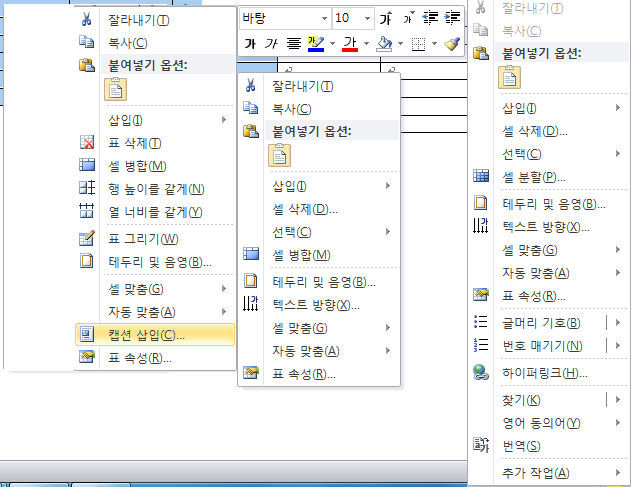The height and width of the screenshot is (487, 631).
Task: Click scissors icon for 잘라내기 in leftmost menu
Action: pyautogui.click(x=87, y=19)
